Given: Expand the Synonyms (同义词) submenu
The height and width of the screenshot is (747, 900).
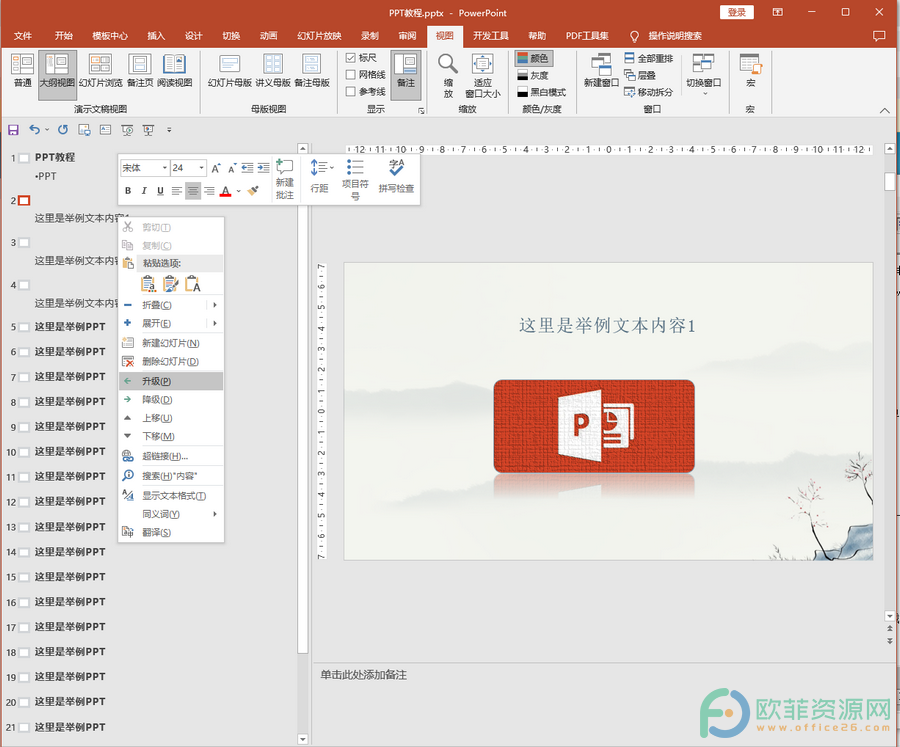Looking at the screenshot, I should [x=215, y=514].
